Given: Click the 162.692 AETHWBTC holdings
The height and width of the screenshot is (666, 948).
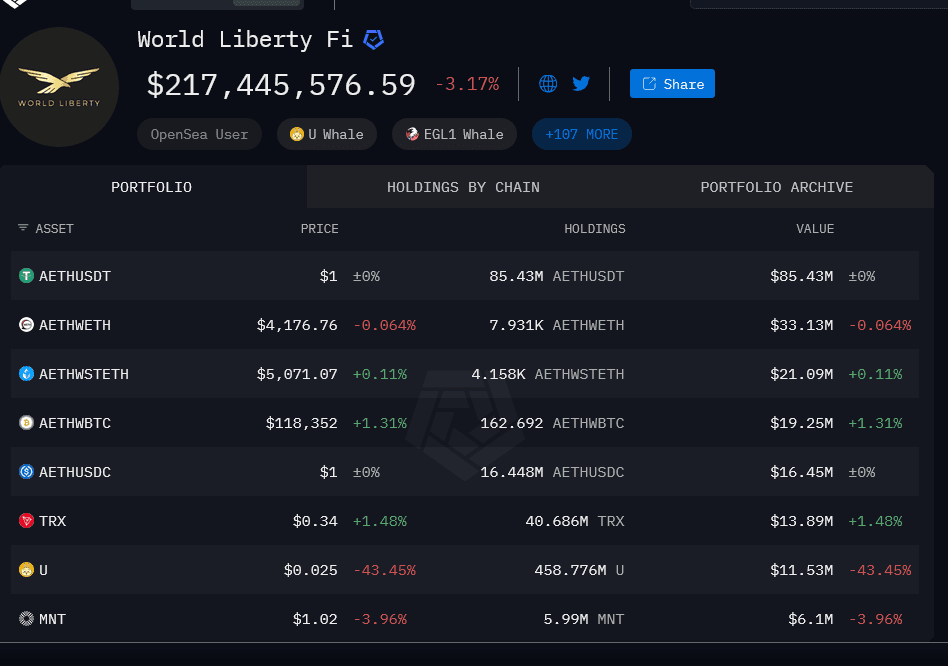Looking at the screenshot, I should [552, 423].
